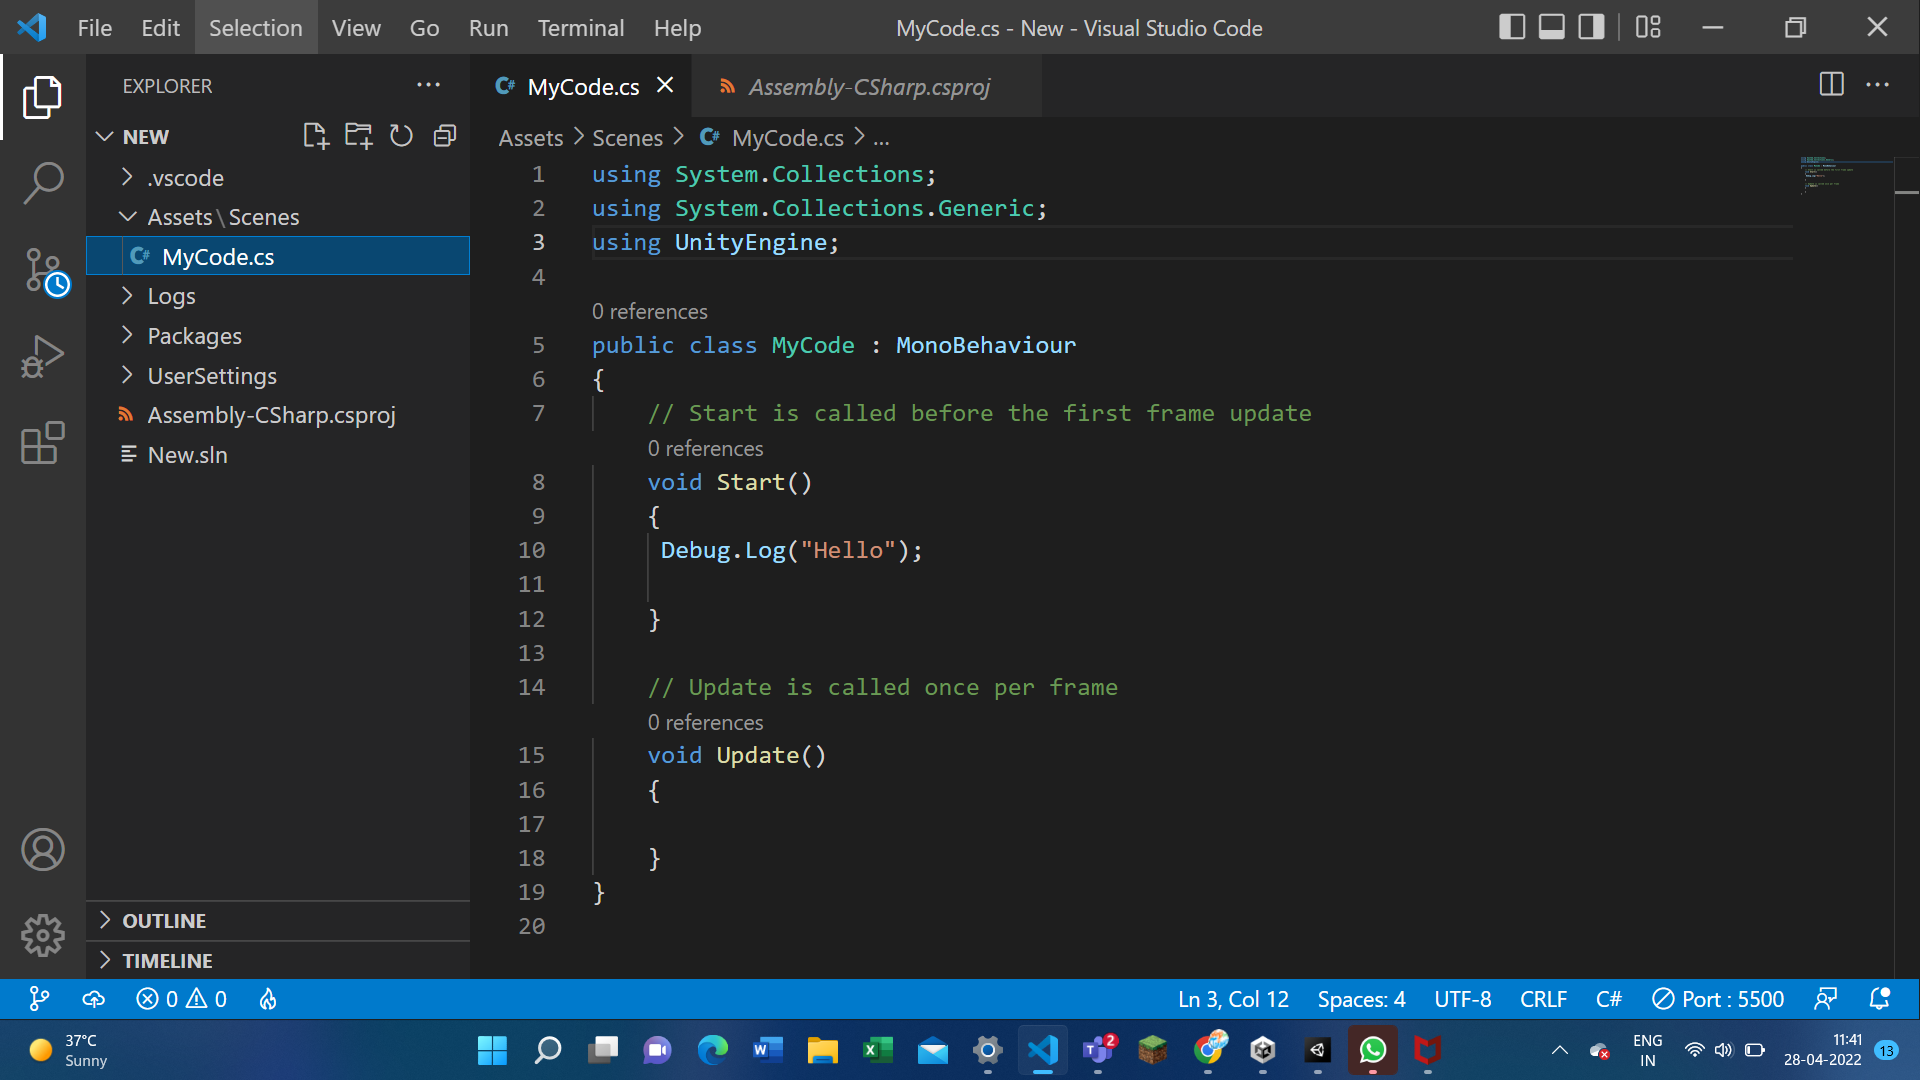Image resolution: width=1920 pixels, height=1080 pixels.
Task: Click Port : 5500 in the status bar
Action: pyautogui.click(x=1717, y=998)
